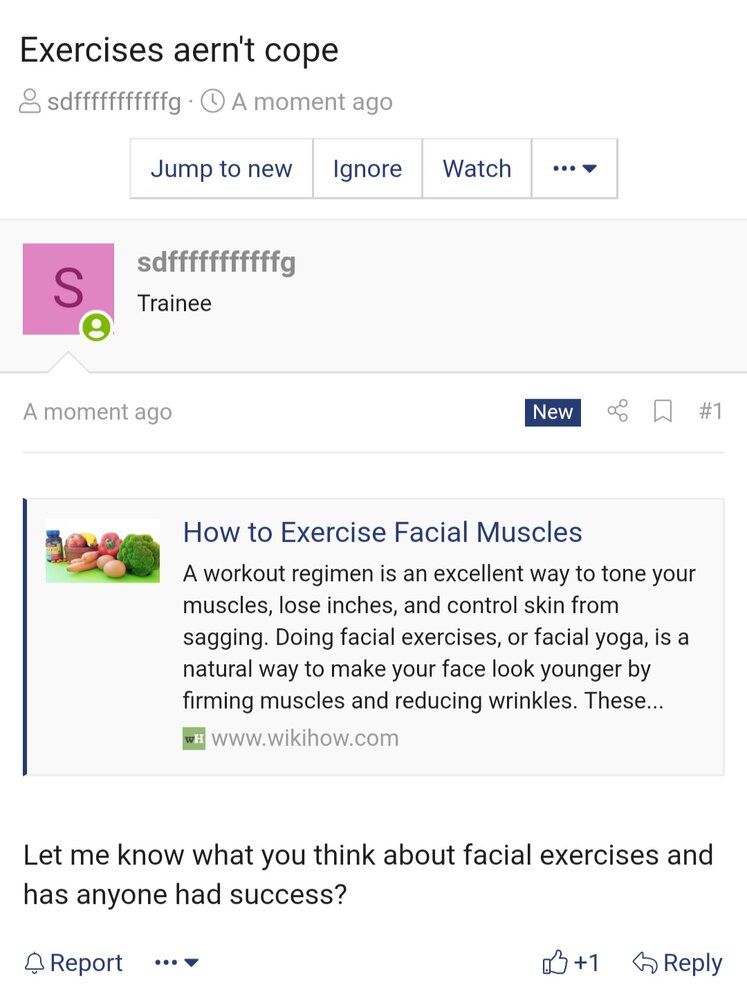Click the clock icon near timestamp
This screenshot has width=747, height=1000.
click(212, 101)
